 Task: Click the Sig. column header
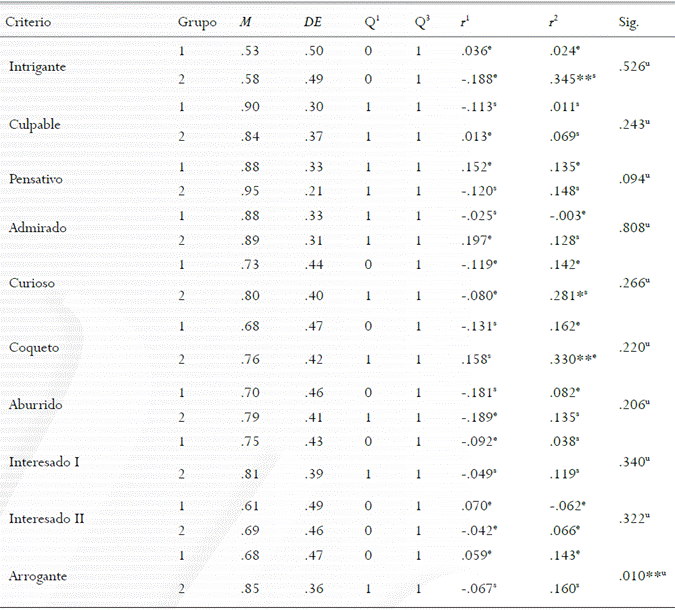click(629, 21)
